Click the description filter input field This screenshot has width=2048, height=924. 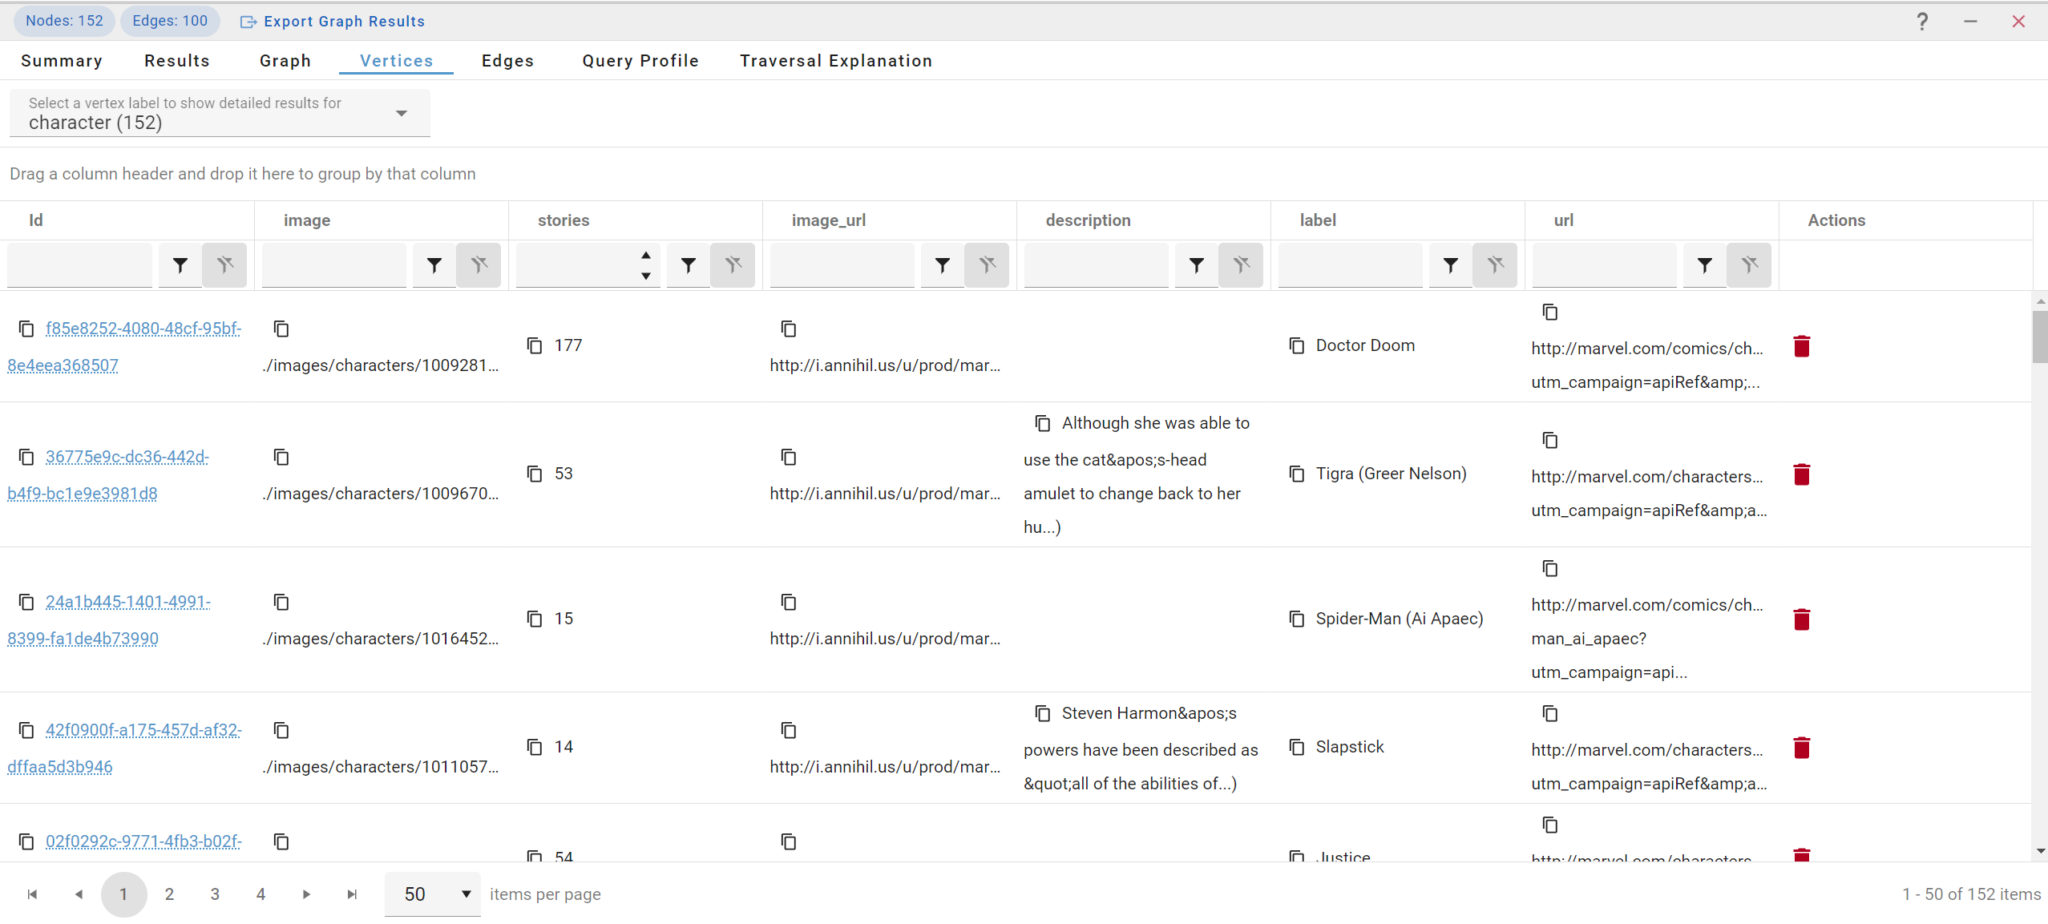1095,265
